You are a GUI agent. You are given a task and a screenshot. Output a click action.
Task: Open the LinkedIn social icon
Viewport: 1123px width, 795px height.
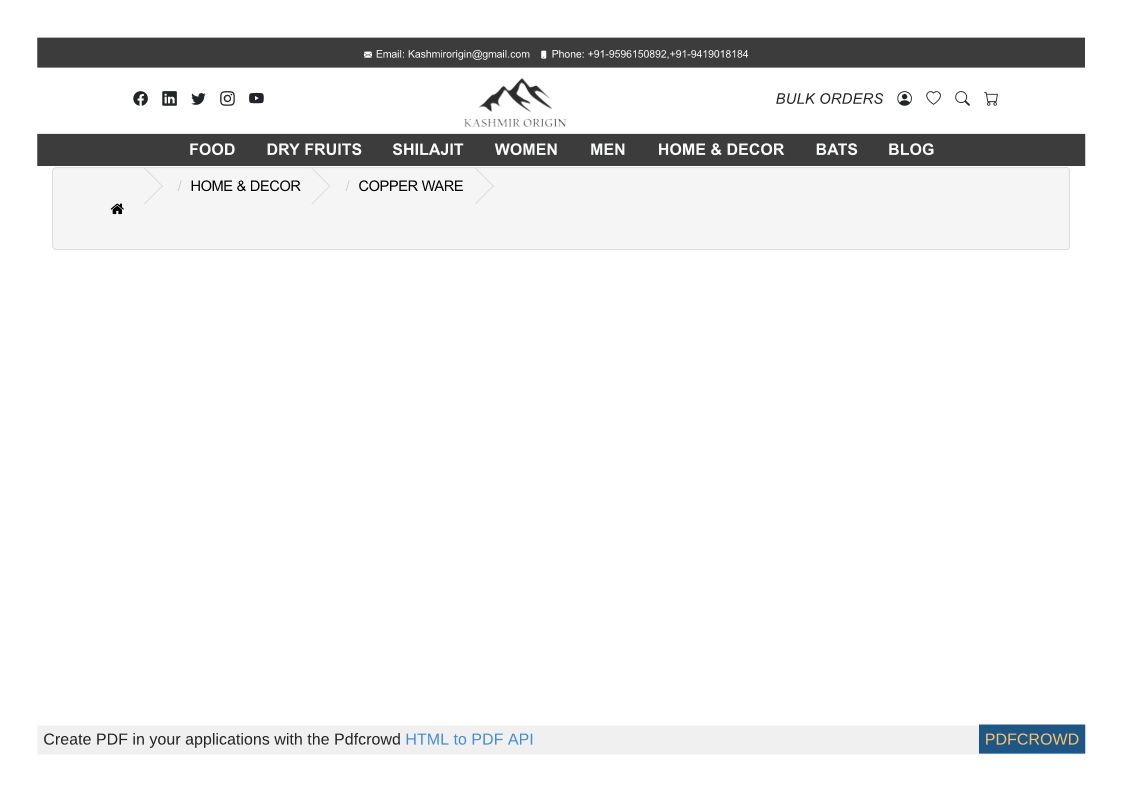tap(169, 98)
